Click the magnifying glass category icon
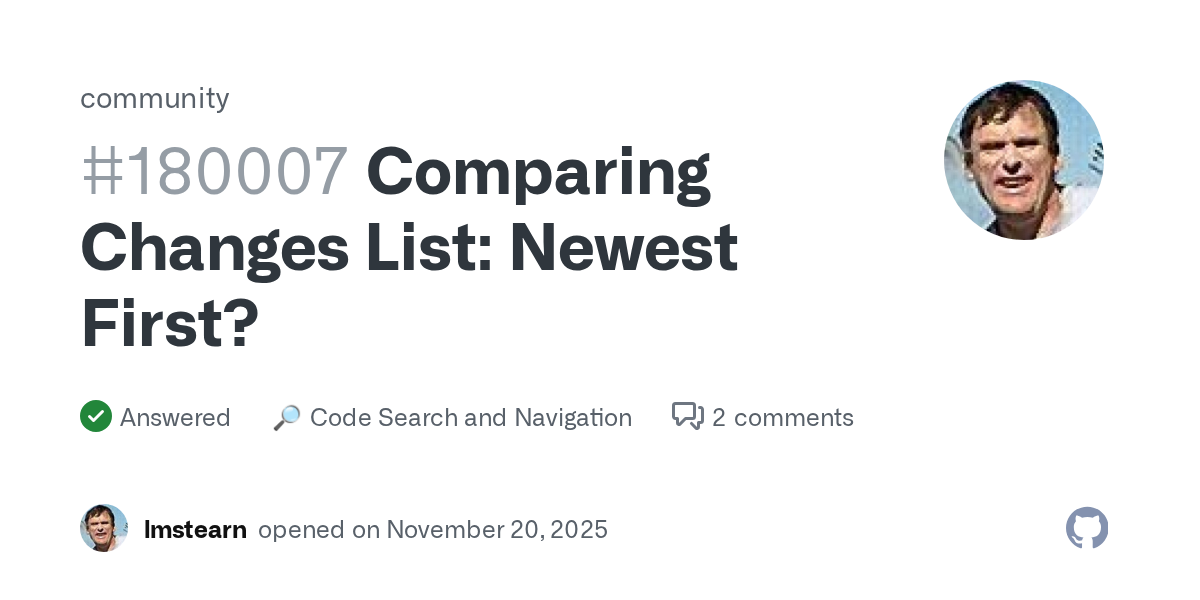The height and width of the screenshot is (600, 1200). (286, 418)
